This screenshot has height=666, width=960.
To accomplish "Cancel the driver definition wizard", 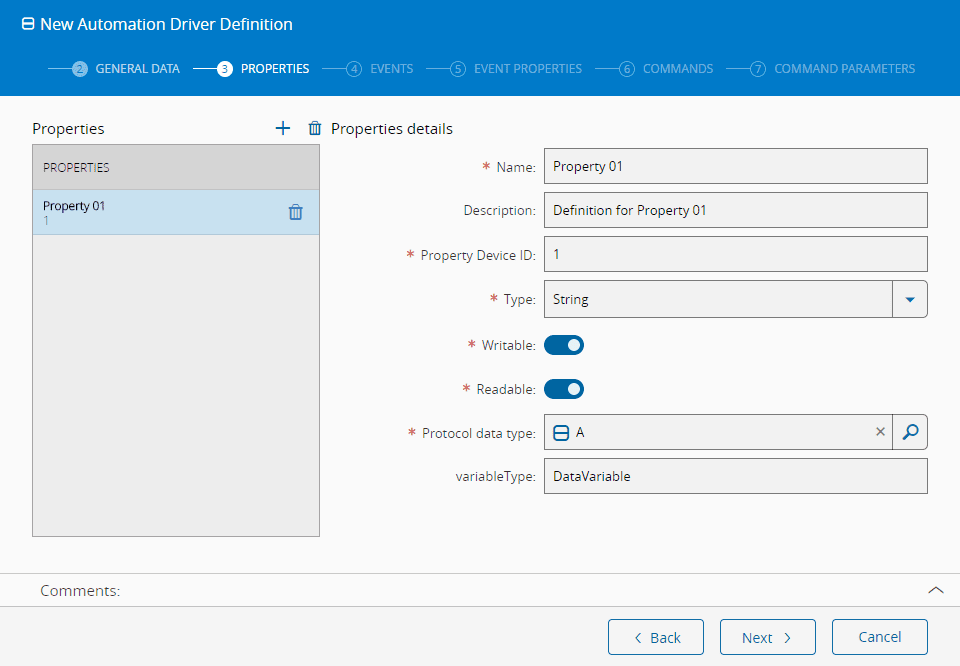I will click(879, 637).
